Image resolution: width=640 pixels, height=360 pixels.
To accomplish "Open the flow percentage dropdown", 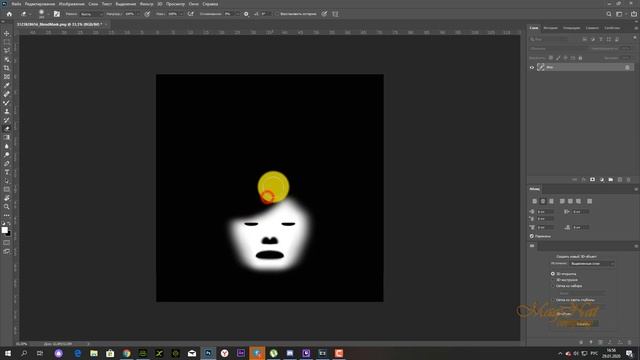I will [x=181, y=14].
